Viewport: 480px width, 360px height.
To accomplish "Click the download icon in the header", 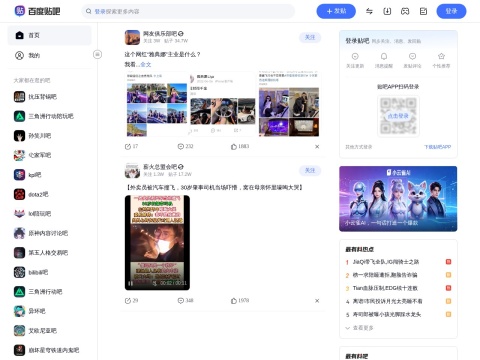I will coord(387,11).
